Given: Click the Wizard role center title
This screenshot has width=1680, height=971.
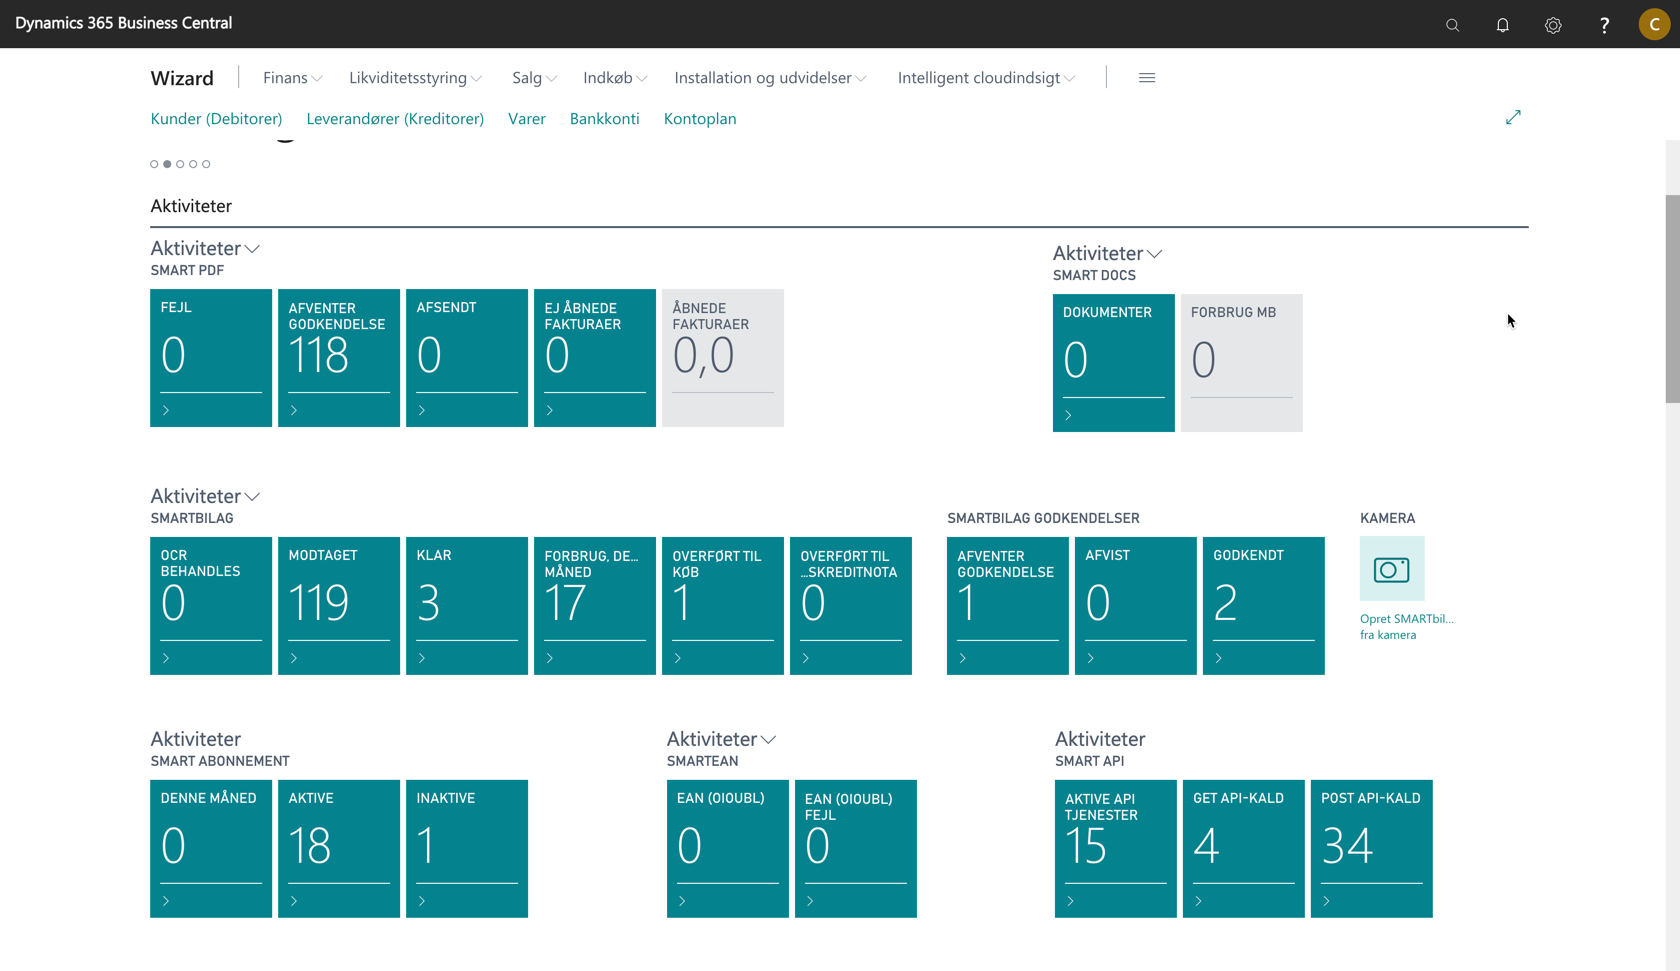Looking at the screenshot, I should point(182,78).
